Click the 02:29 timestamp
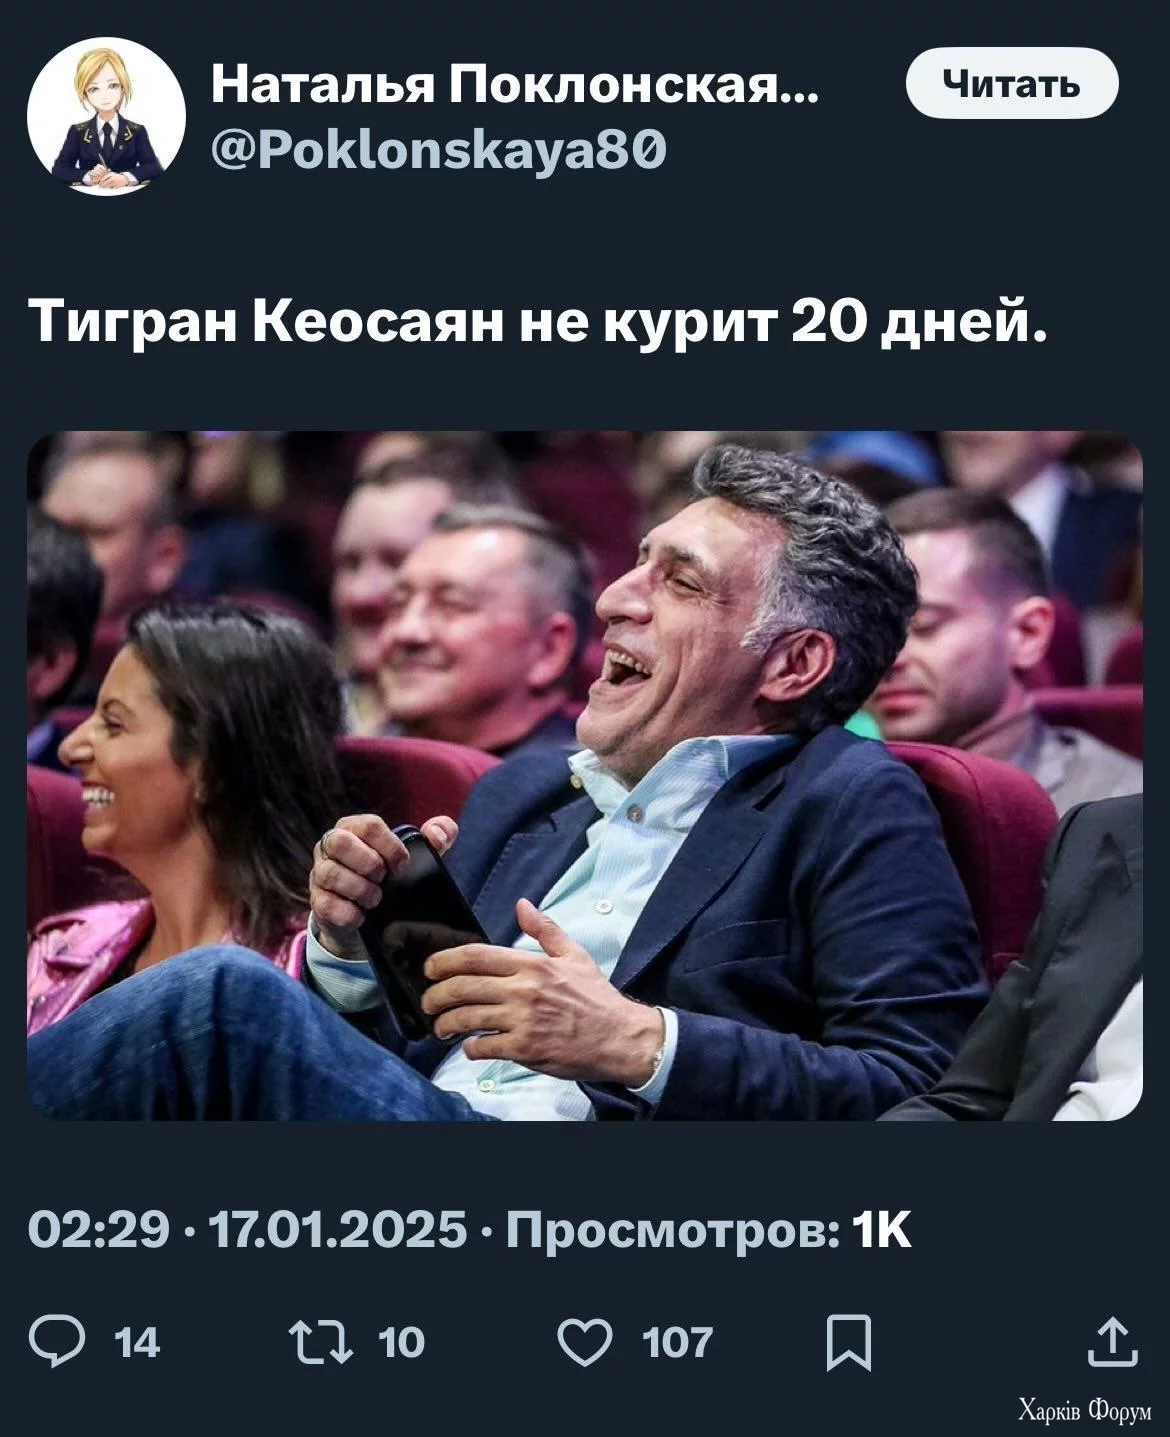The width and height of the screenshot is (1170, 1437). click(99, 1229)
